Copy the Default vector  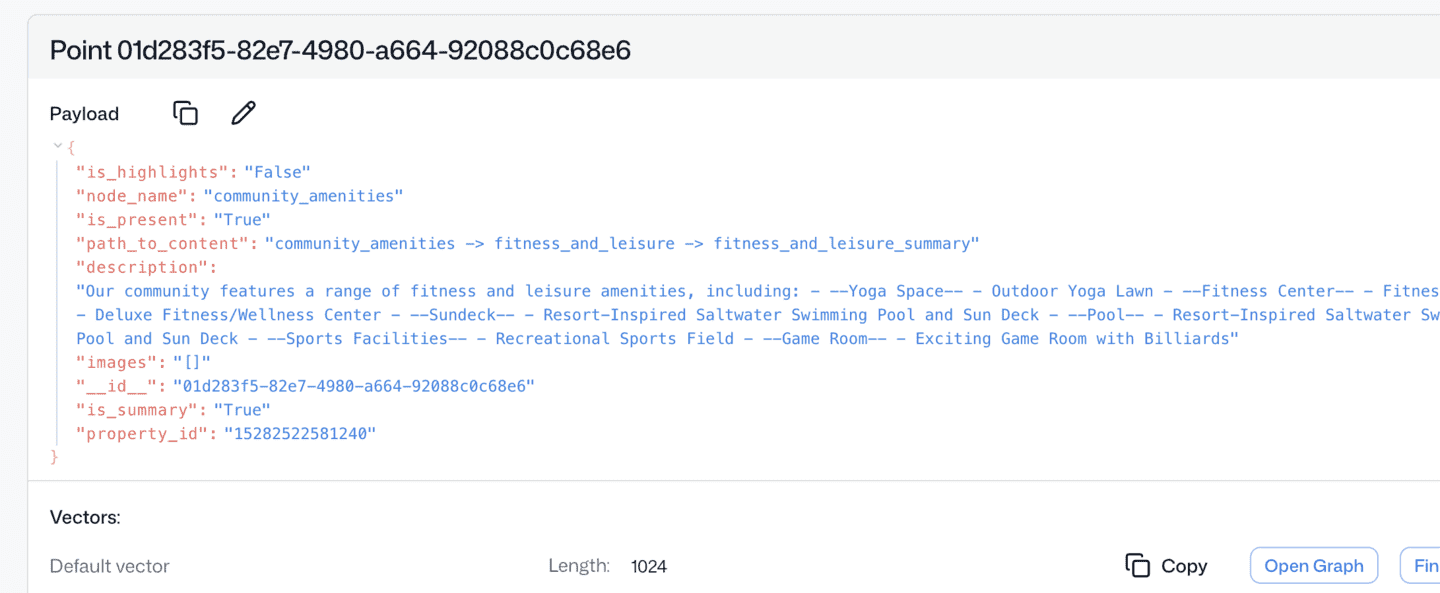[x=1166, y=566]
